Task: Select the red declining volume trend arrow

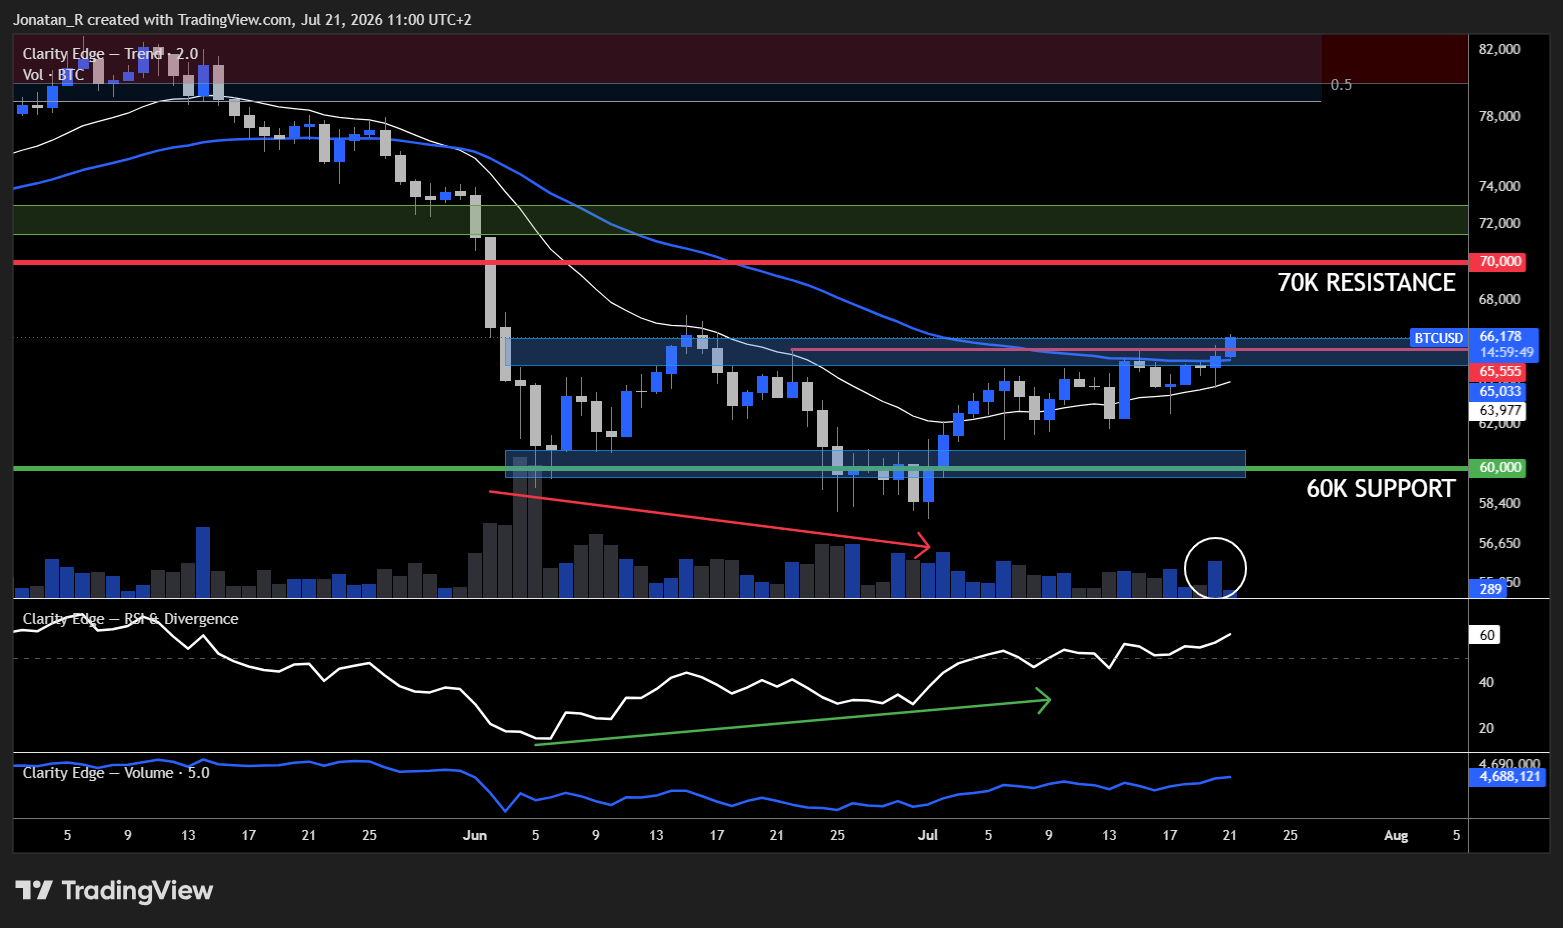Action: click(709, 519)
